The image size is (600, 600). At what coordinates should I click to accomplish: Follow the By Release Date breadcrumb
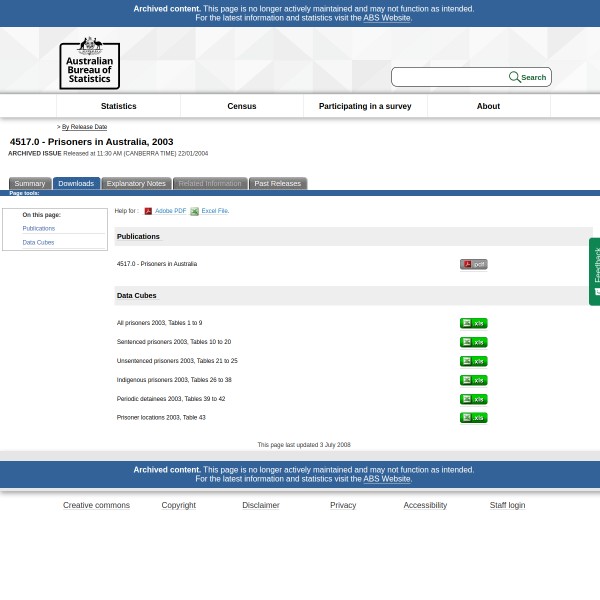pos(84,127)
